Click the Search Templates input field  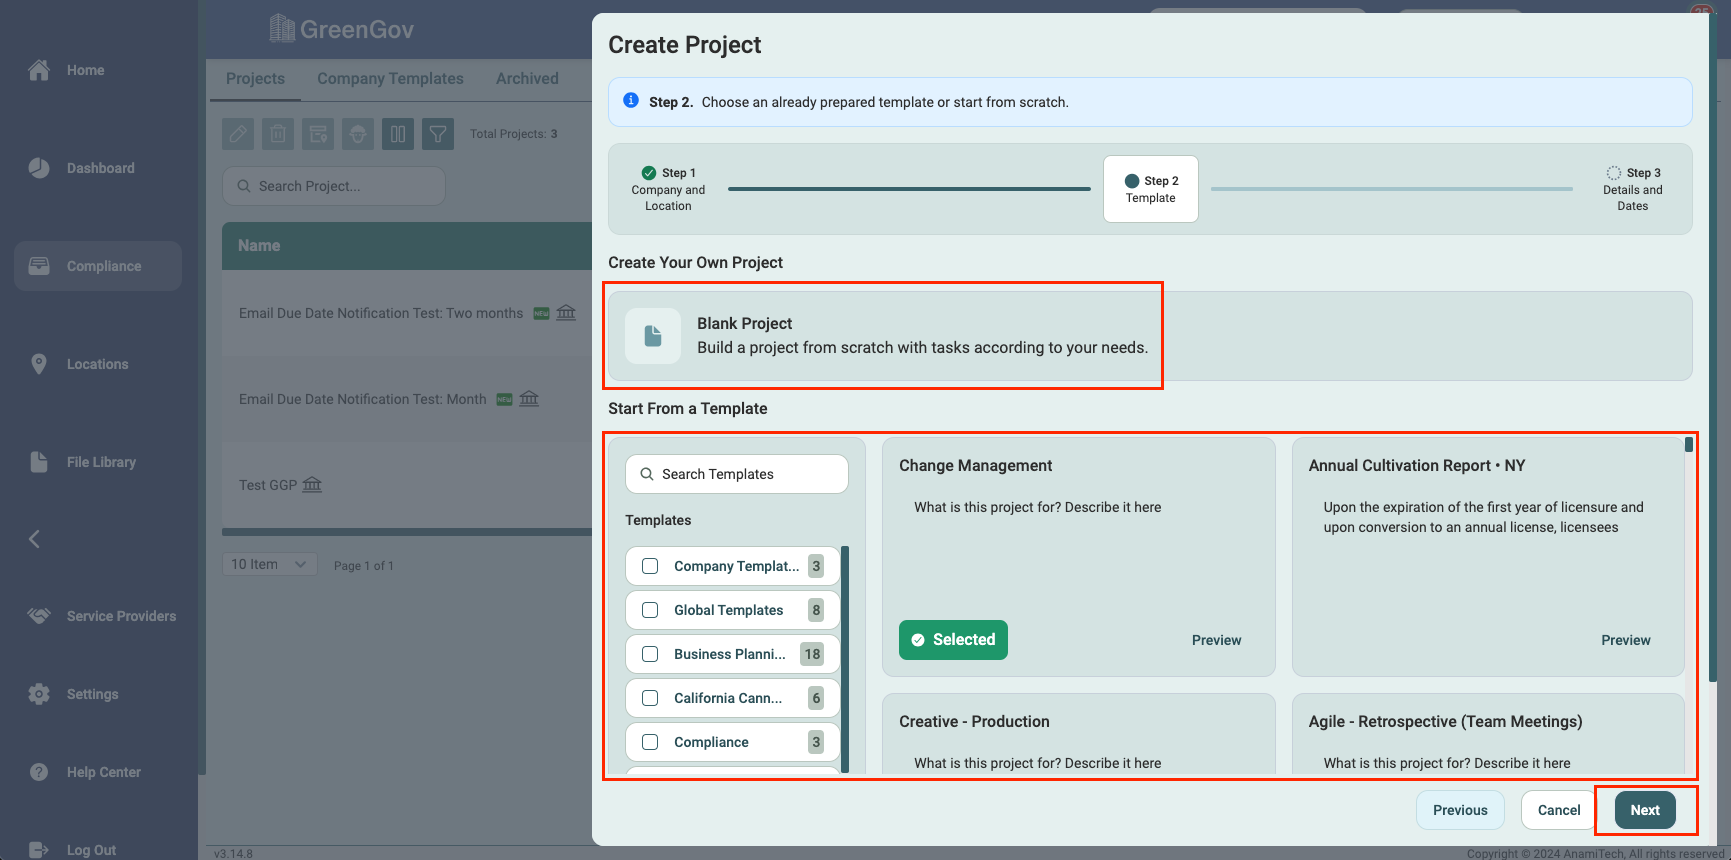point(737,474)
